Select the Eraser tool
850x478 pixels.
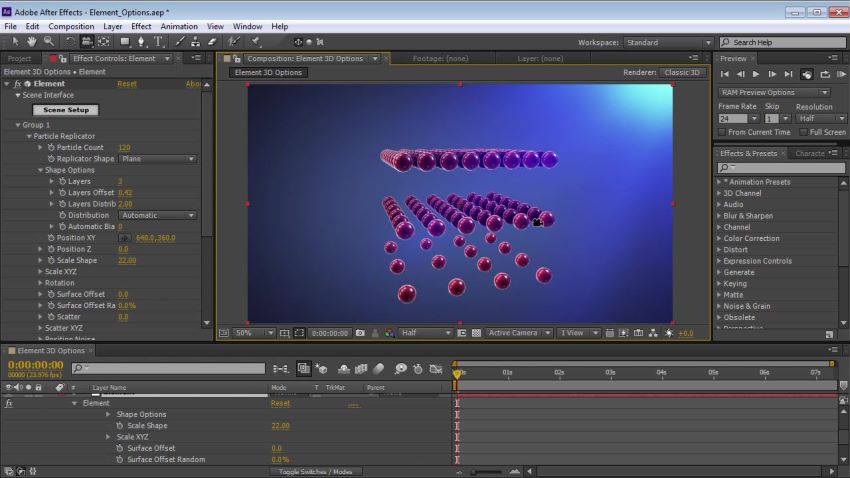click(212, 42)
